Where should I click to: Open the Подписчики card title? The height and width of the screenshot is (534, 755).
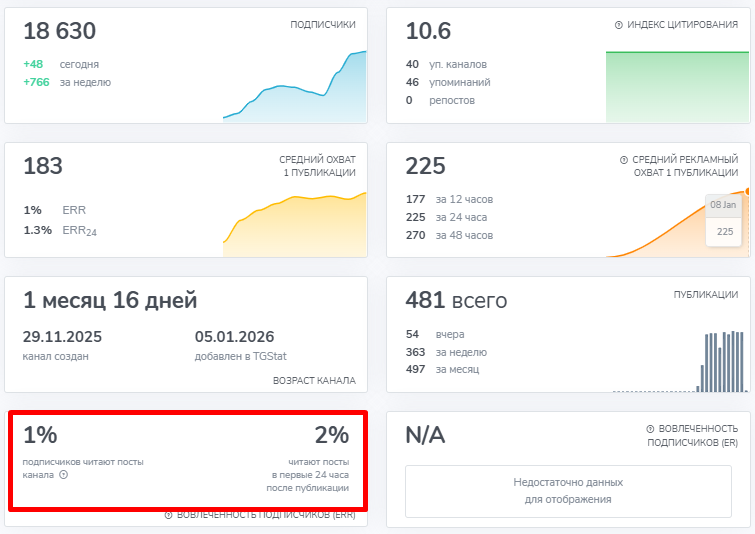coord(322,25)
